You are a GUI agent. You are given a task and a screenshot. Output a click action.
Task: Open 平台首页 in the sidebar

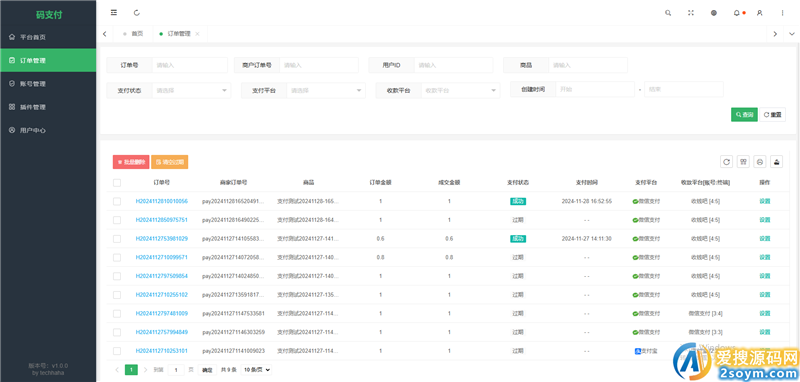(x=48, y=37)
